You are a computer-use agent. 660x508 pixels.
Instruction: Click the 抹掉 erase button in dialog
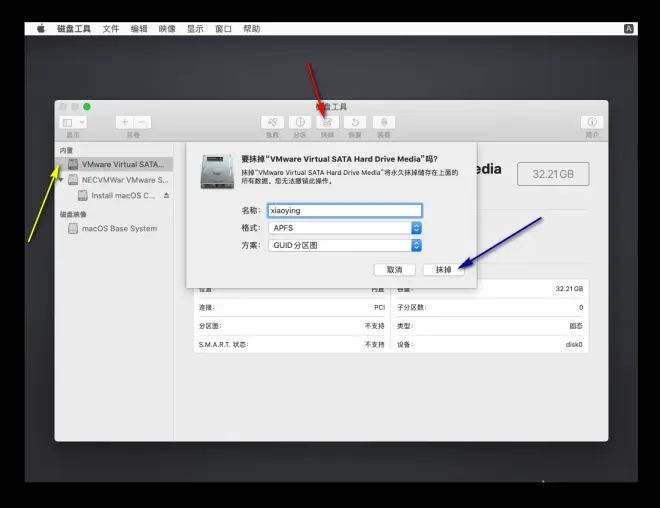coord(443,270)
